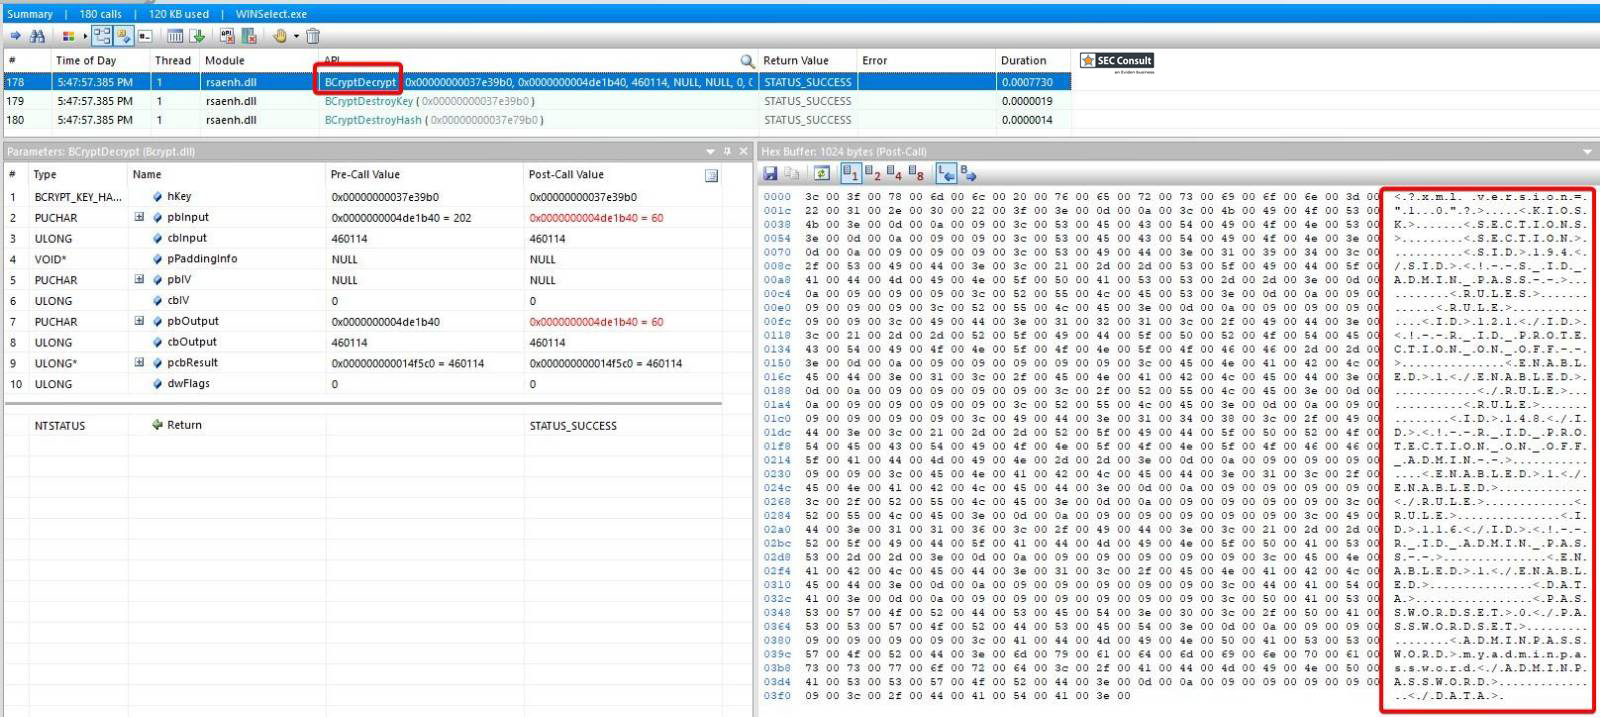The image size is (1600, 717).
Task: Select the BCryptDestroyHash API call row
Action: (x=372, y=120)
